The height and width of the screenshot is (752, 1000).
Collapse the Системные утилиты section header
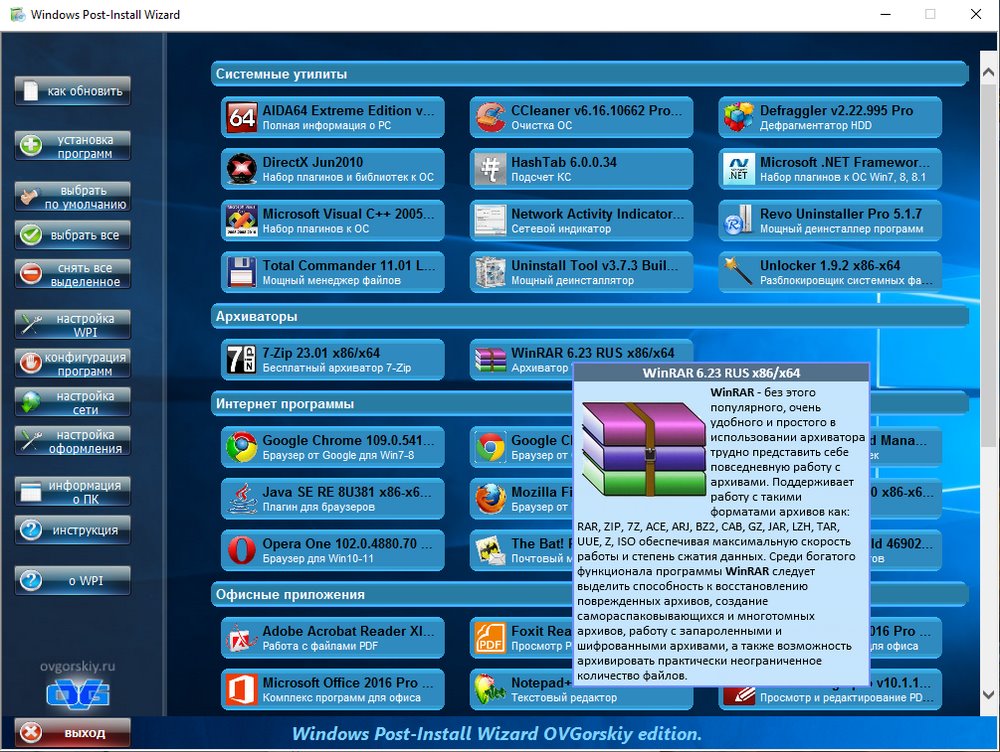click(x=590, y=74)
